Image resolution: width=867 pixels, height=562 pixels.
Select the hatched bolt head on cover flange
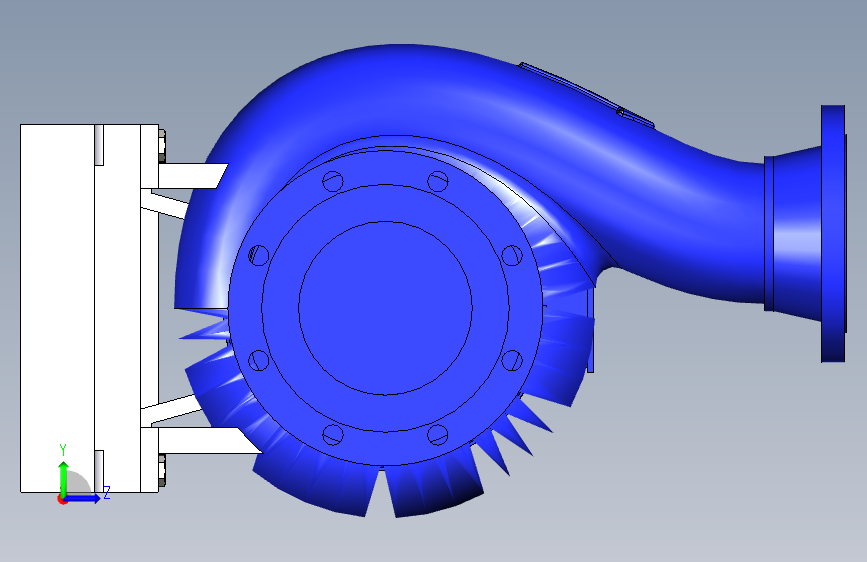click(x=259, y=255)
